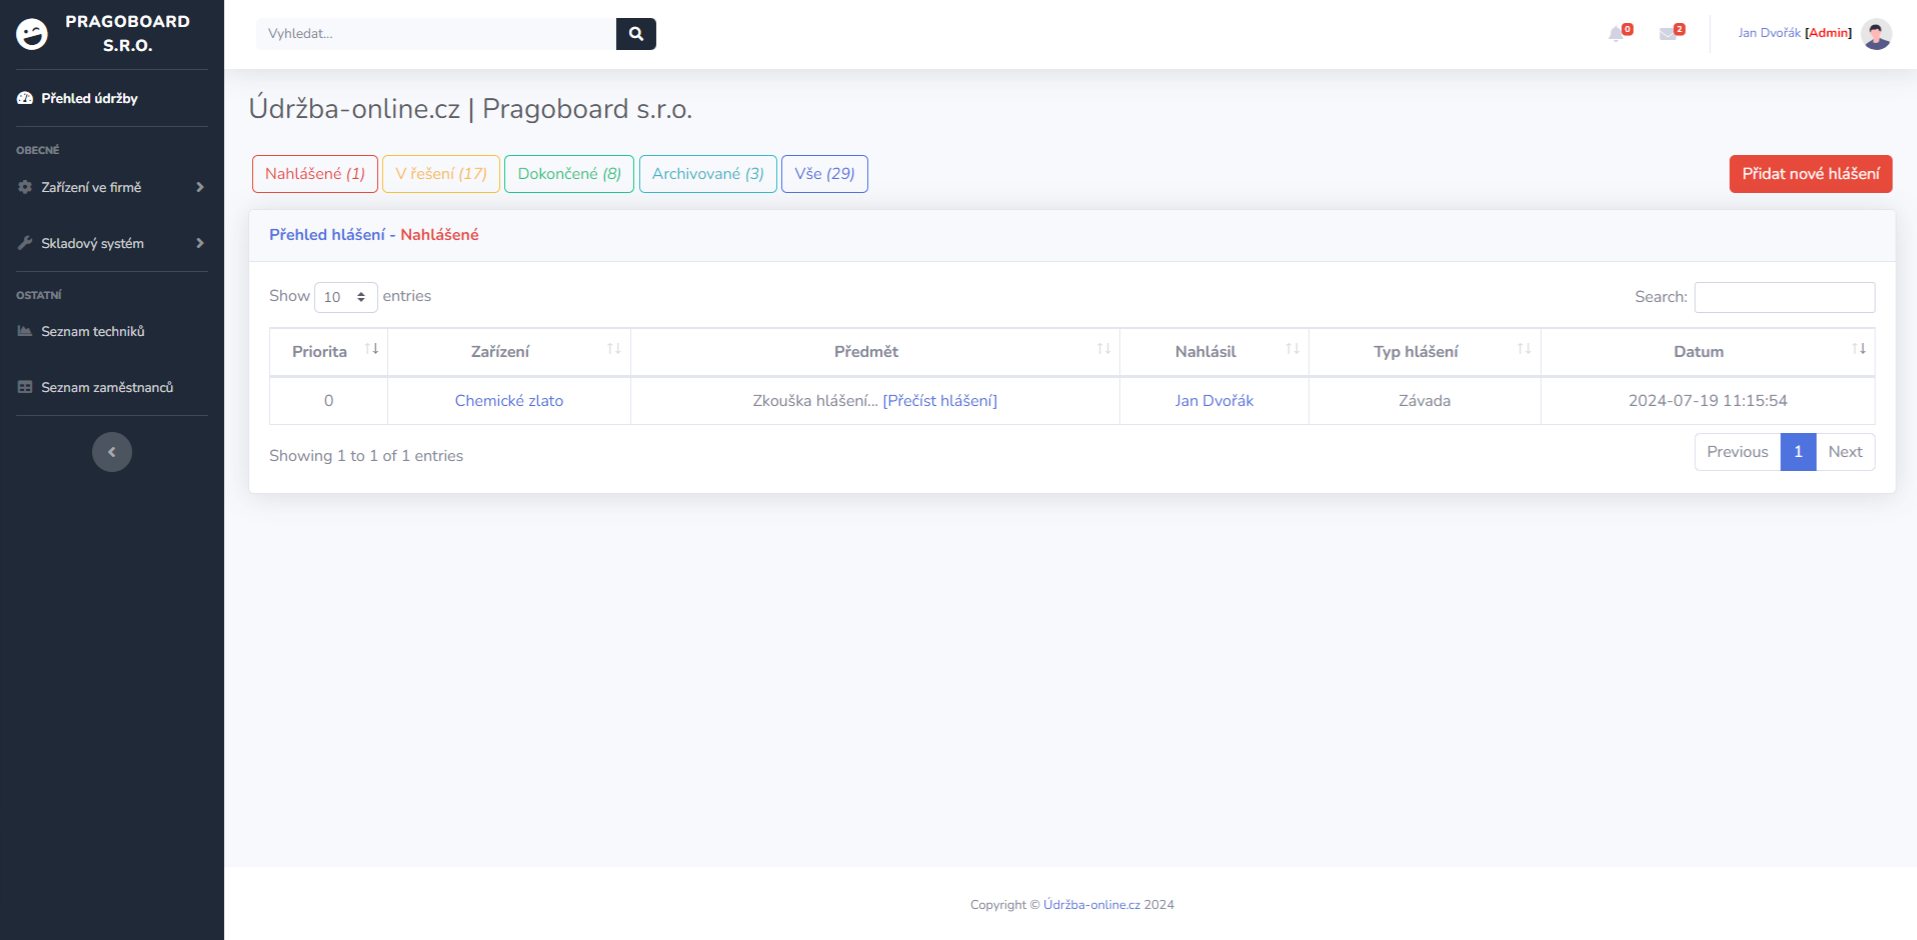Click the user avatar picture
This screenshot has width=1917, height=940.
pyautogui.click(x=1877, y=34)
